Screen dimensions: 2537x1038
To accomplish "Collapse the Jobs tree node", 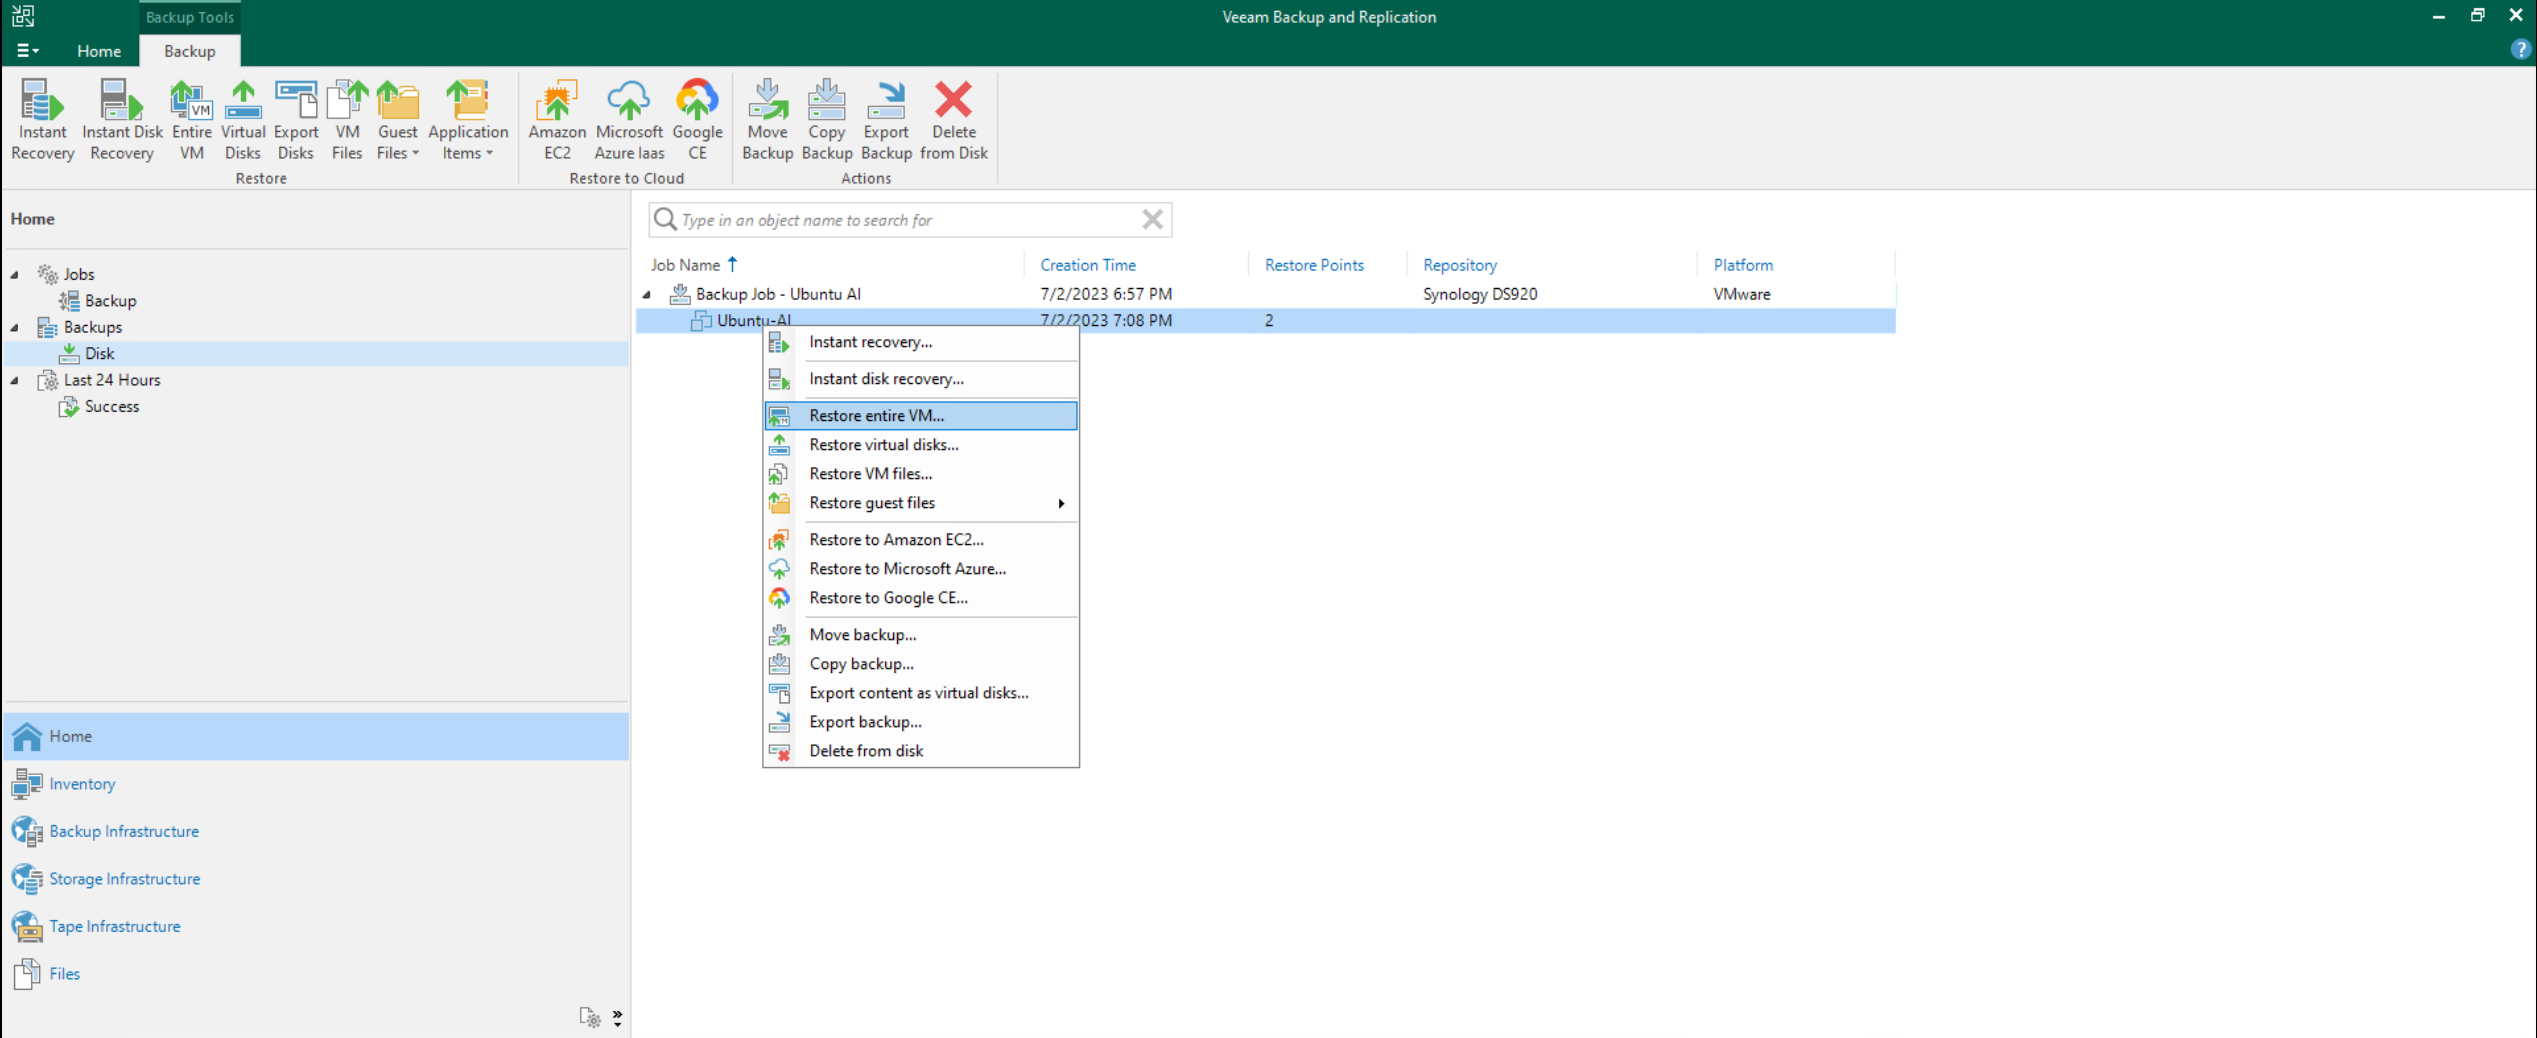I will pyautogui.click(x=15, y=274).
